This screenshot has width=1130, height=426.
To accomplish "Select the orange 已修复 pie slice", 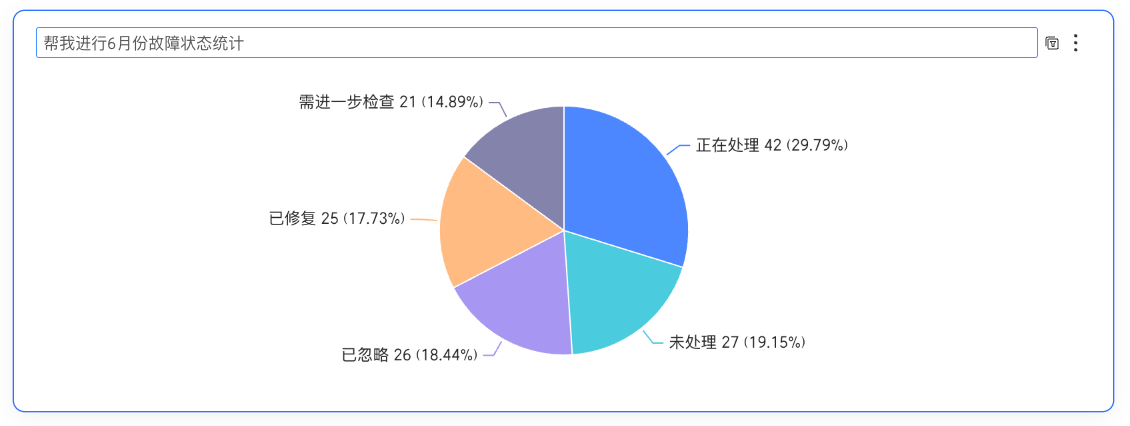I will pos(483,223).
